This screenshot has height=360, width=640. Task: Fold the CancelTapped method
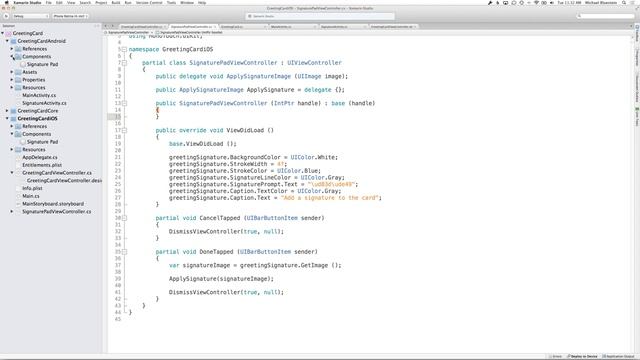pyautogui.click(x=124, y=218)
